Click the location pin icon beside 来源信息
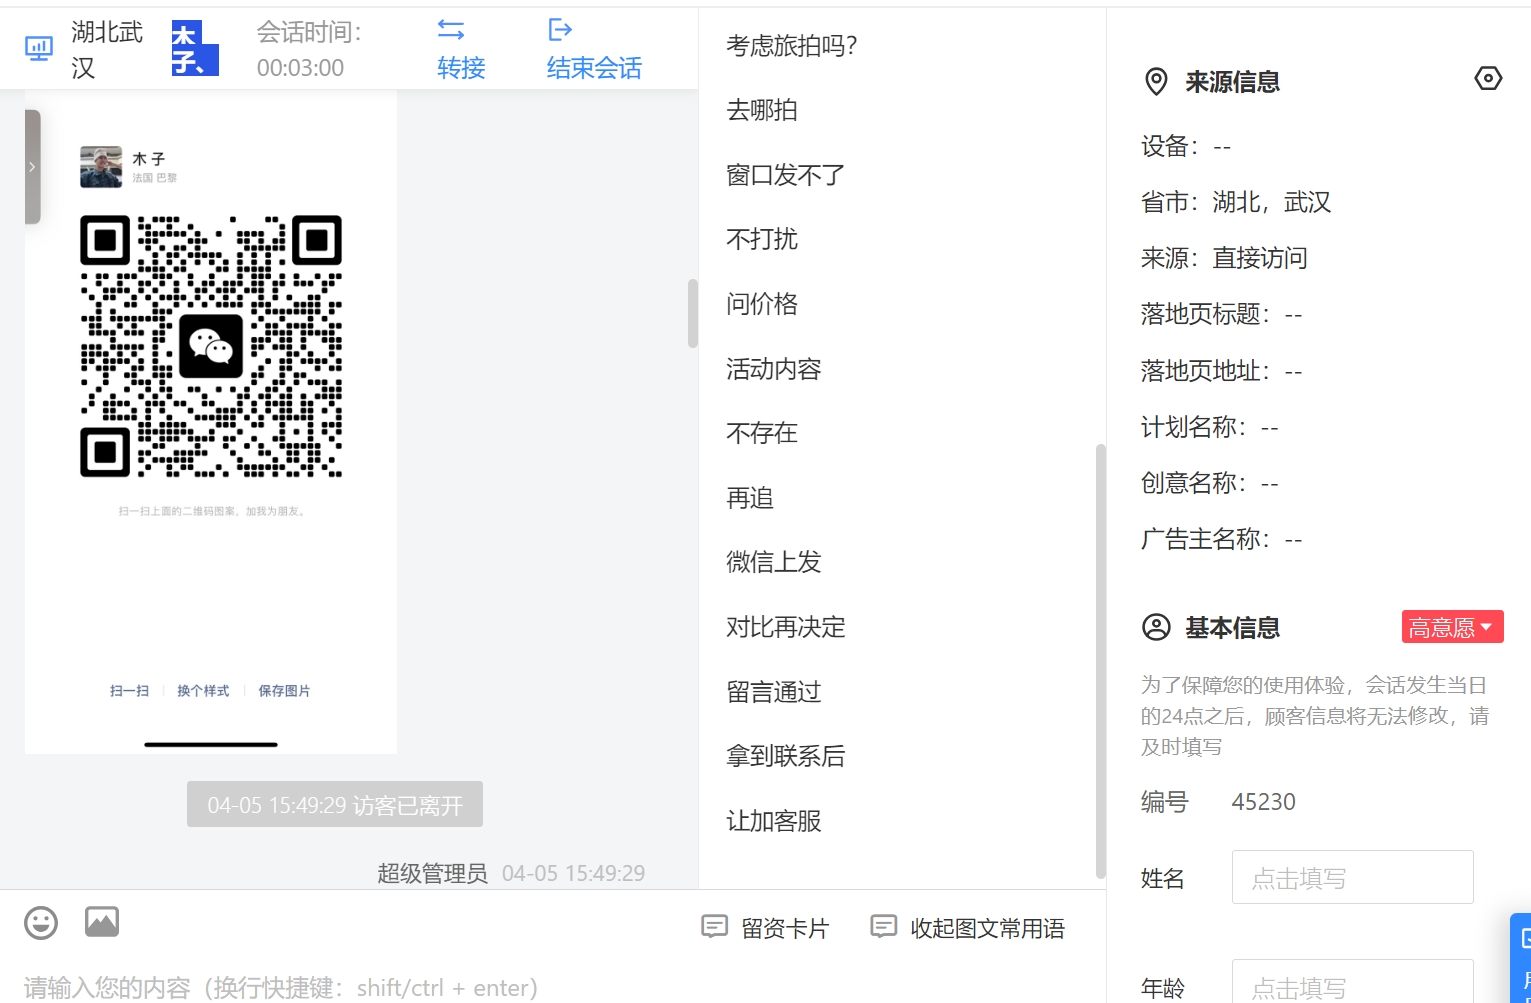The image size is (1531, 1003). coord(1156,82)
